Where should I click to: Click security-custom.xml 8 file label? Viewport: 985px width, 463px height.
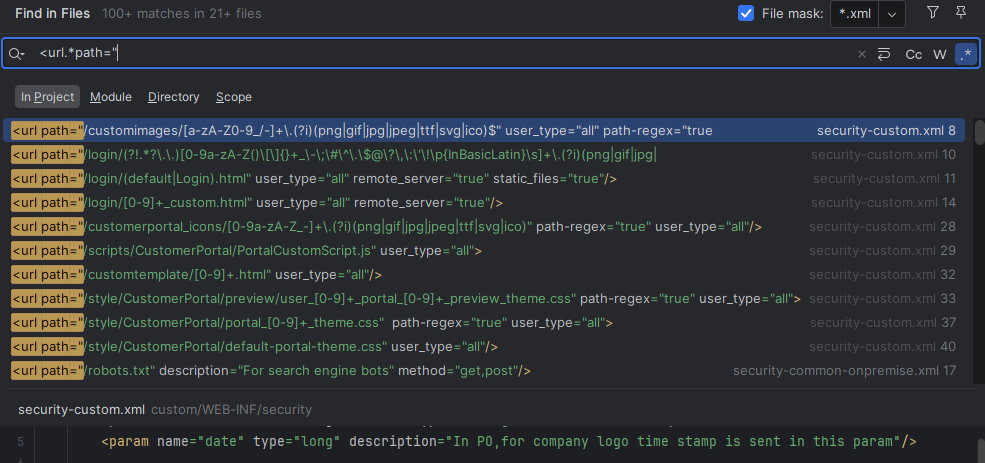click(886, 131)
